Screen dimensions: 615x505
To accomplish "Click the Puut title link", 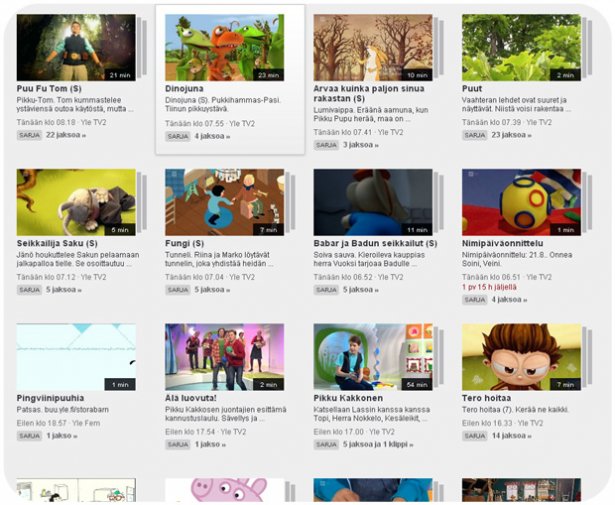I will (x=472, y=89).
